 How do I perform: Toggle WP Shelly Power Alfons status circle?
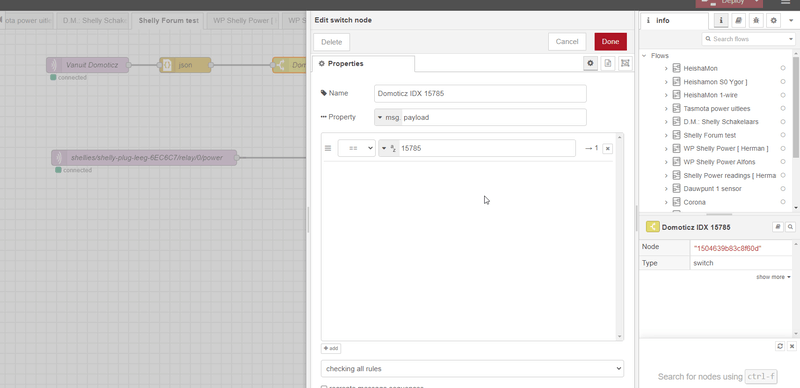783,162
